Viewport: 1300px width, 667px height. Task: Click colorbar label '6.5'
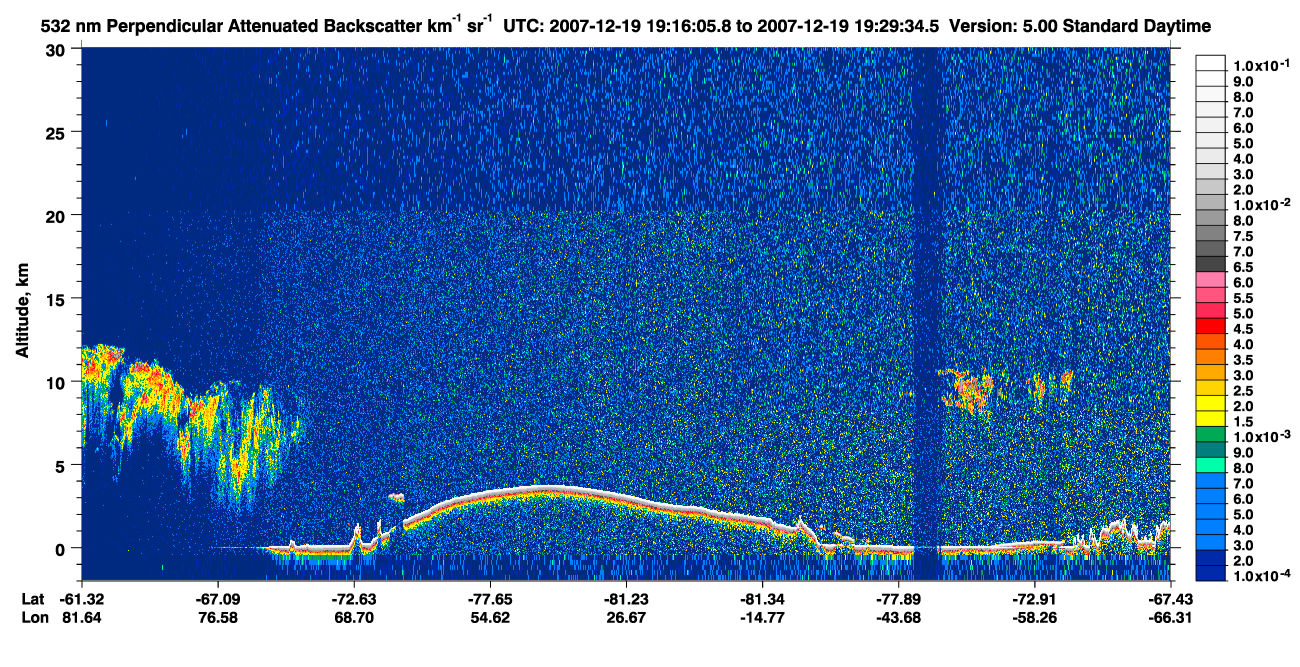pyautogui.click(x=1245, y=267)
